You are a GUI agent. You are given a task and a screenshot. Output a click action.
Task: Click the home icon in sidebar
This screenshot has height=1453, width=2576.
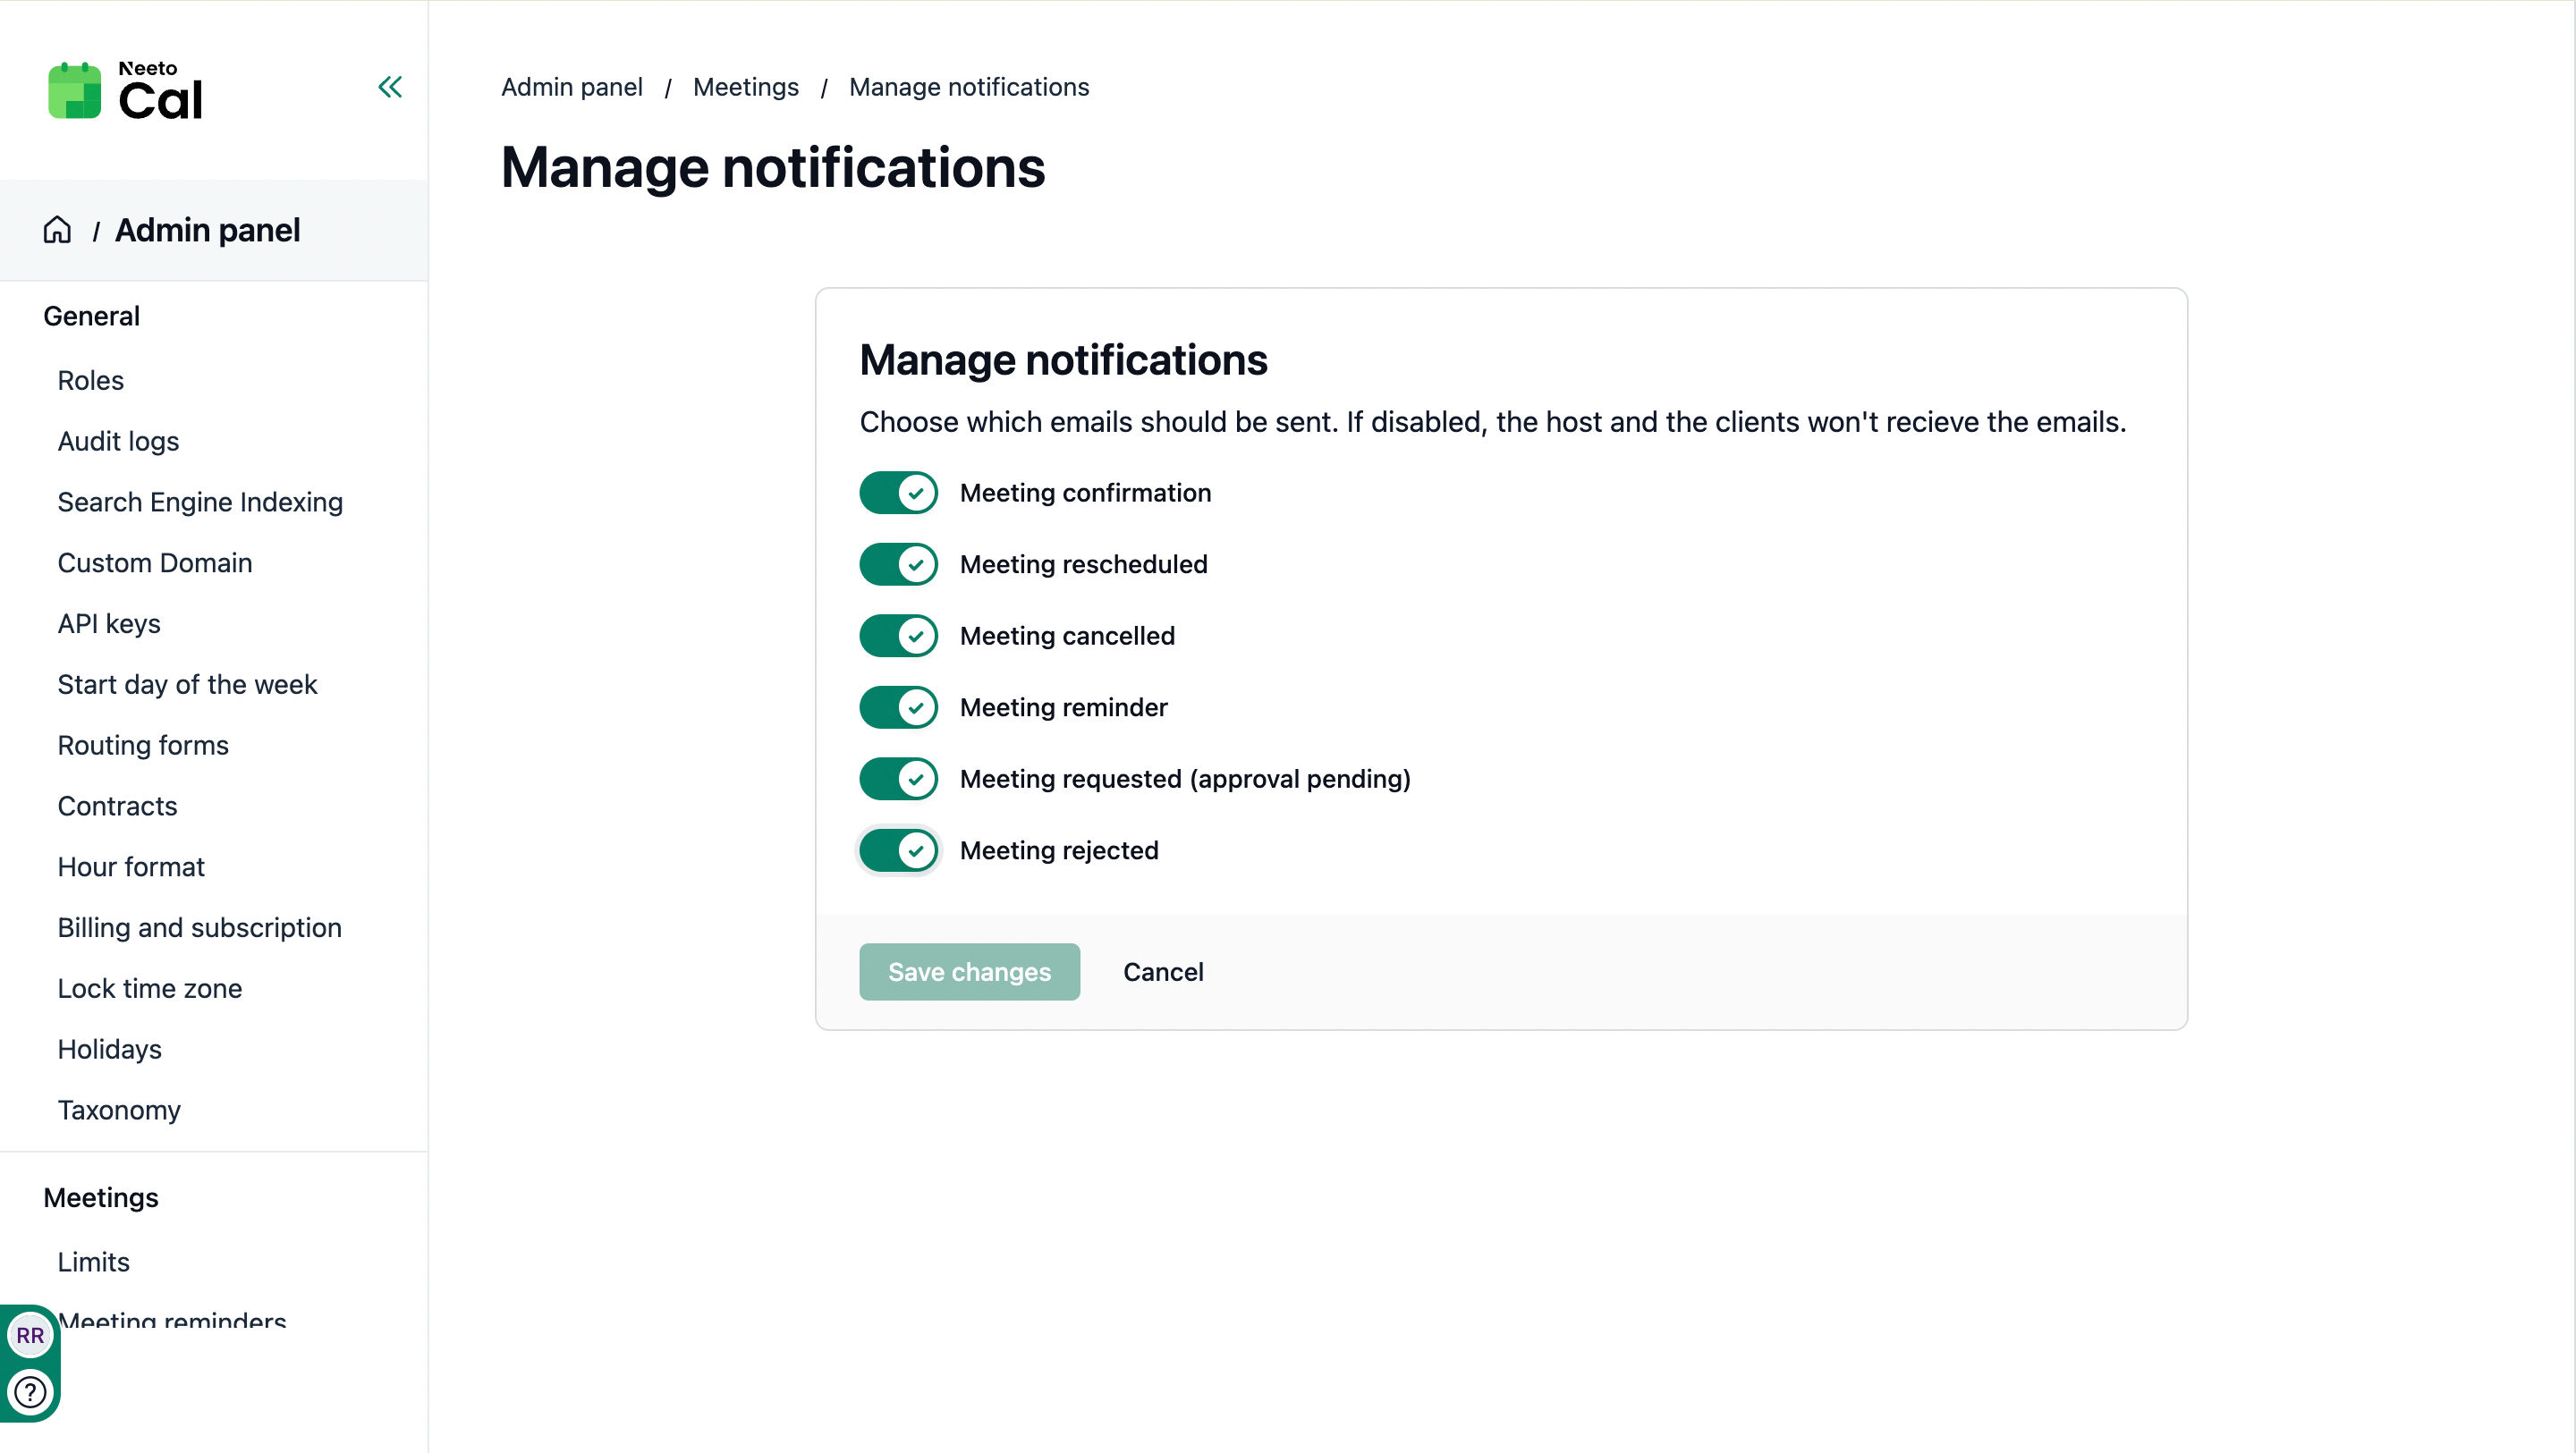coord(57,230)
